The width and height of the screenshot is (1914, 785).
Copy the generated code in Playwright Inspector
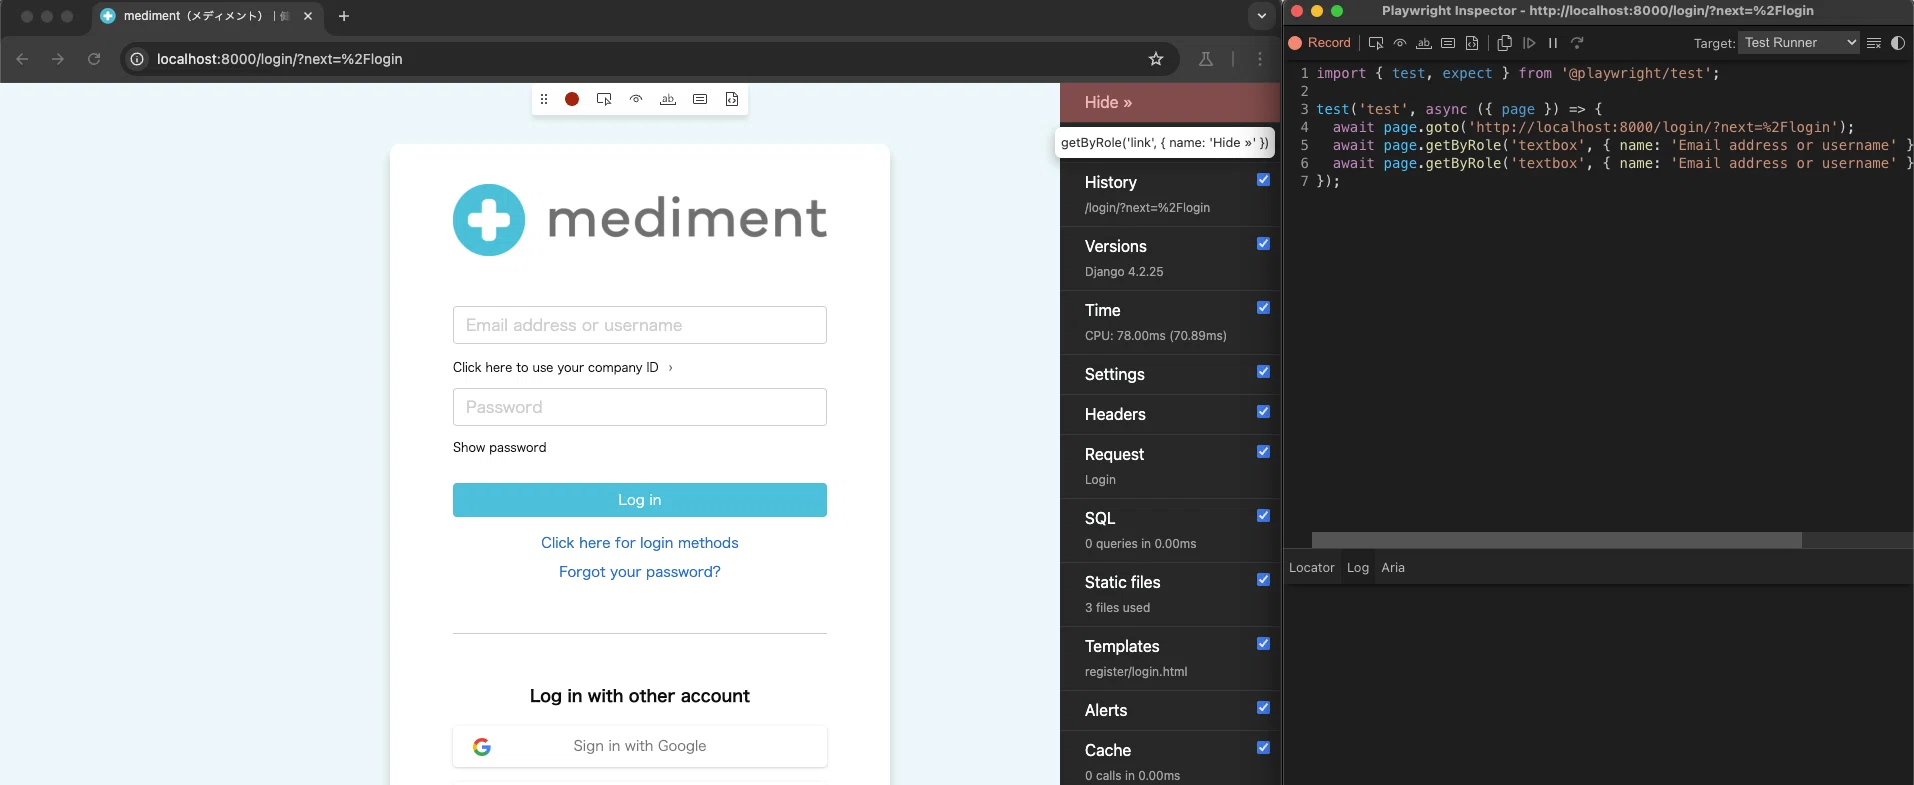coord(1504,43)
